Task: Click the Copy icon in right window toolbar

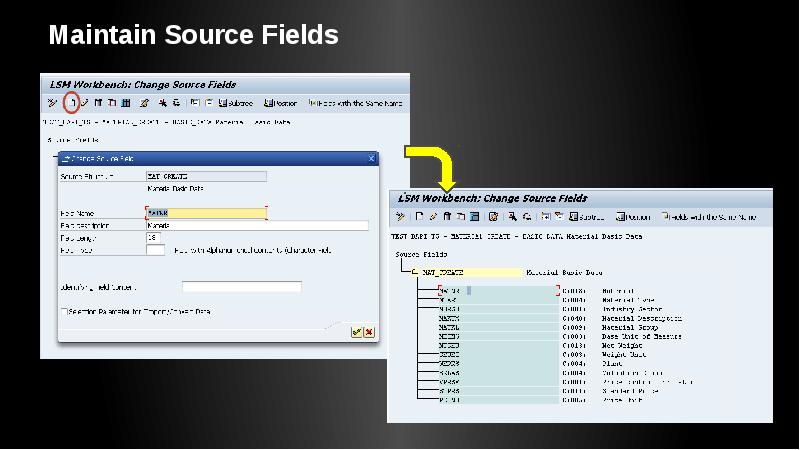Action: click(461, 217)
